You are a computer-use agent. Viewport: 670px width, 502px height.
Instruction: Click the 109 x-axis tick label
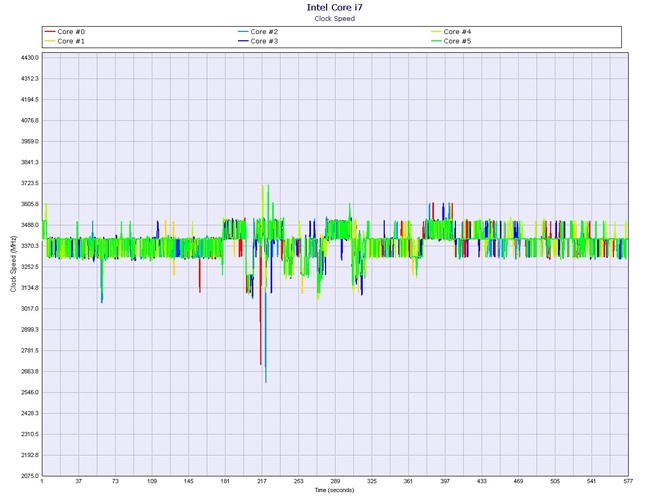(152, 481)
